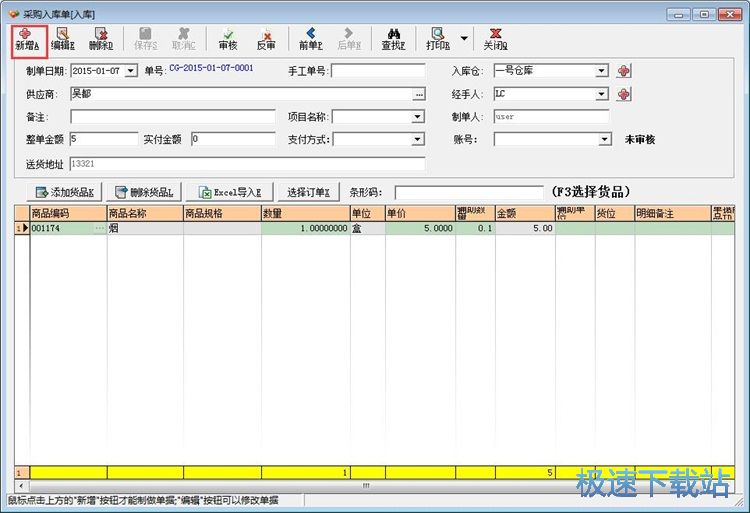Click the 商品名称 column header
This screenshot has width=750, height=513.
point(145,213)
